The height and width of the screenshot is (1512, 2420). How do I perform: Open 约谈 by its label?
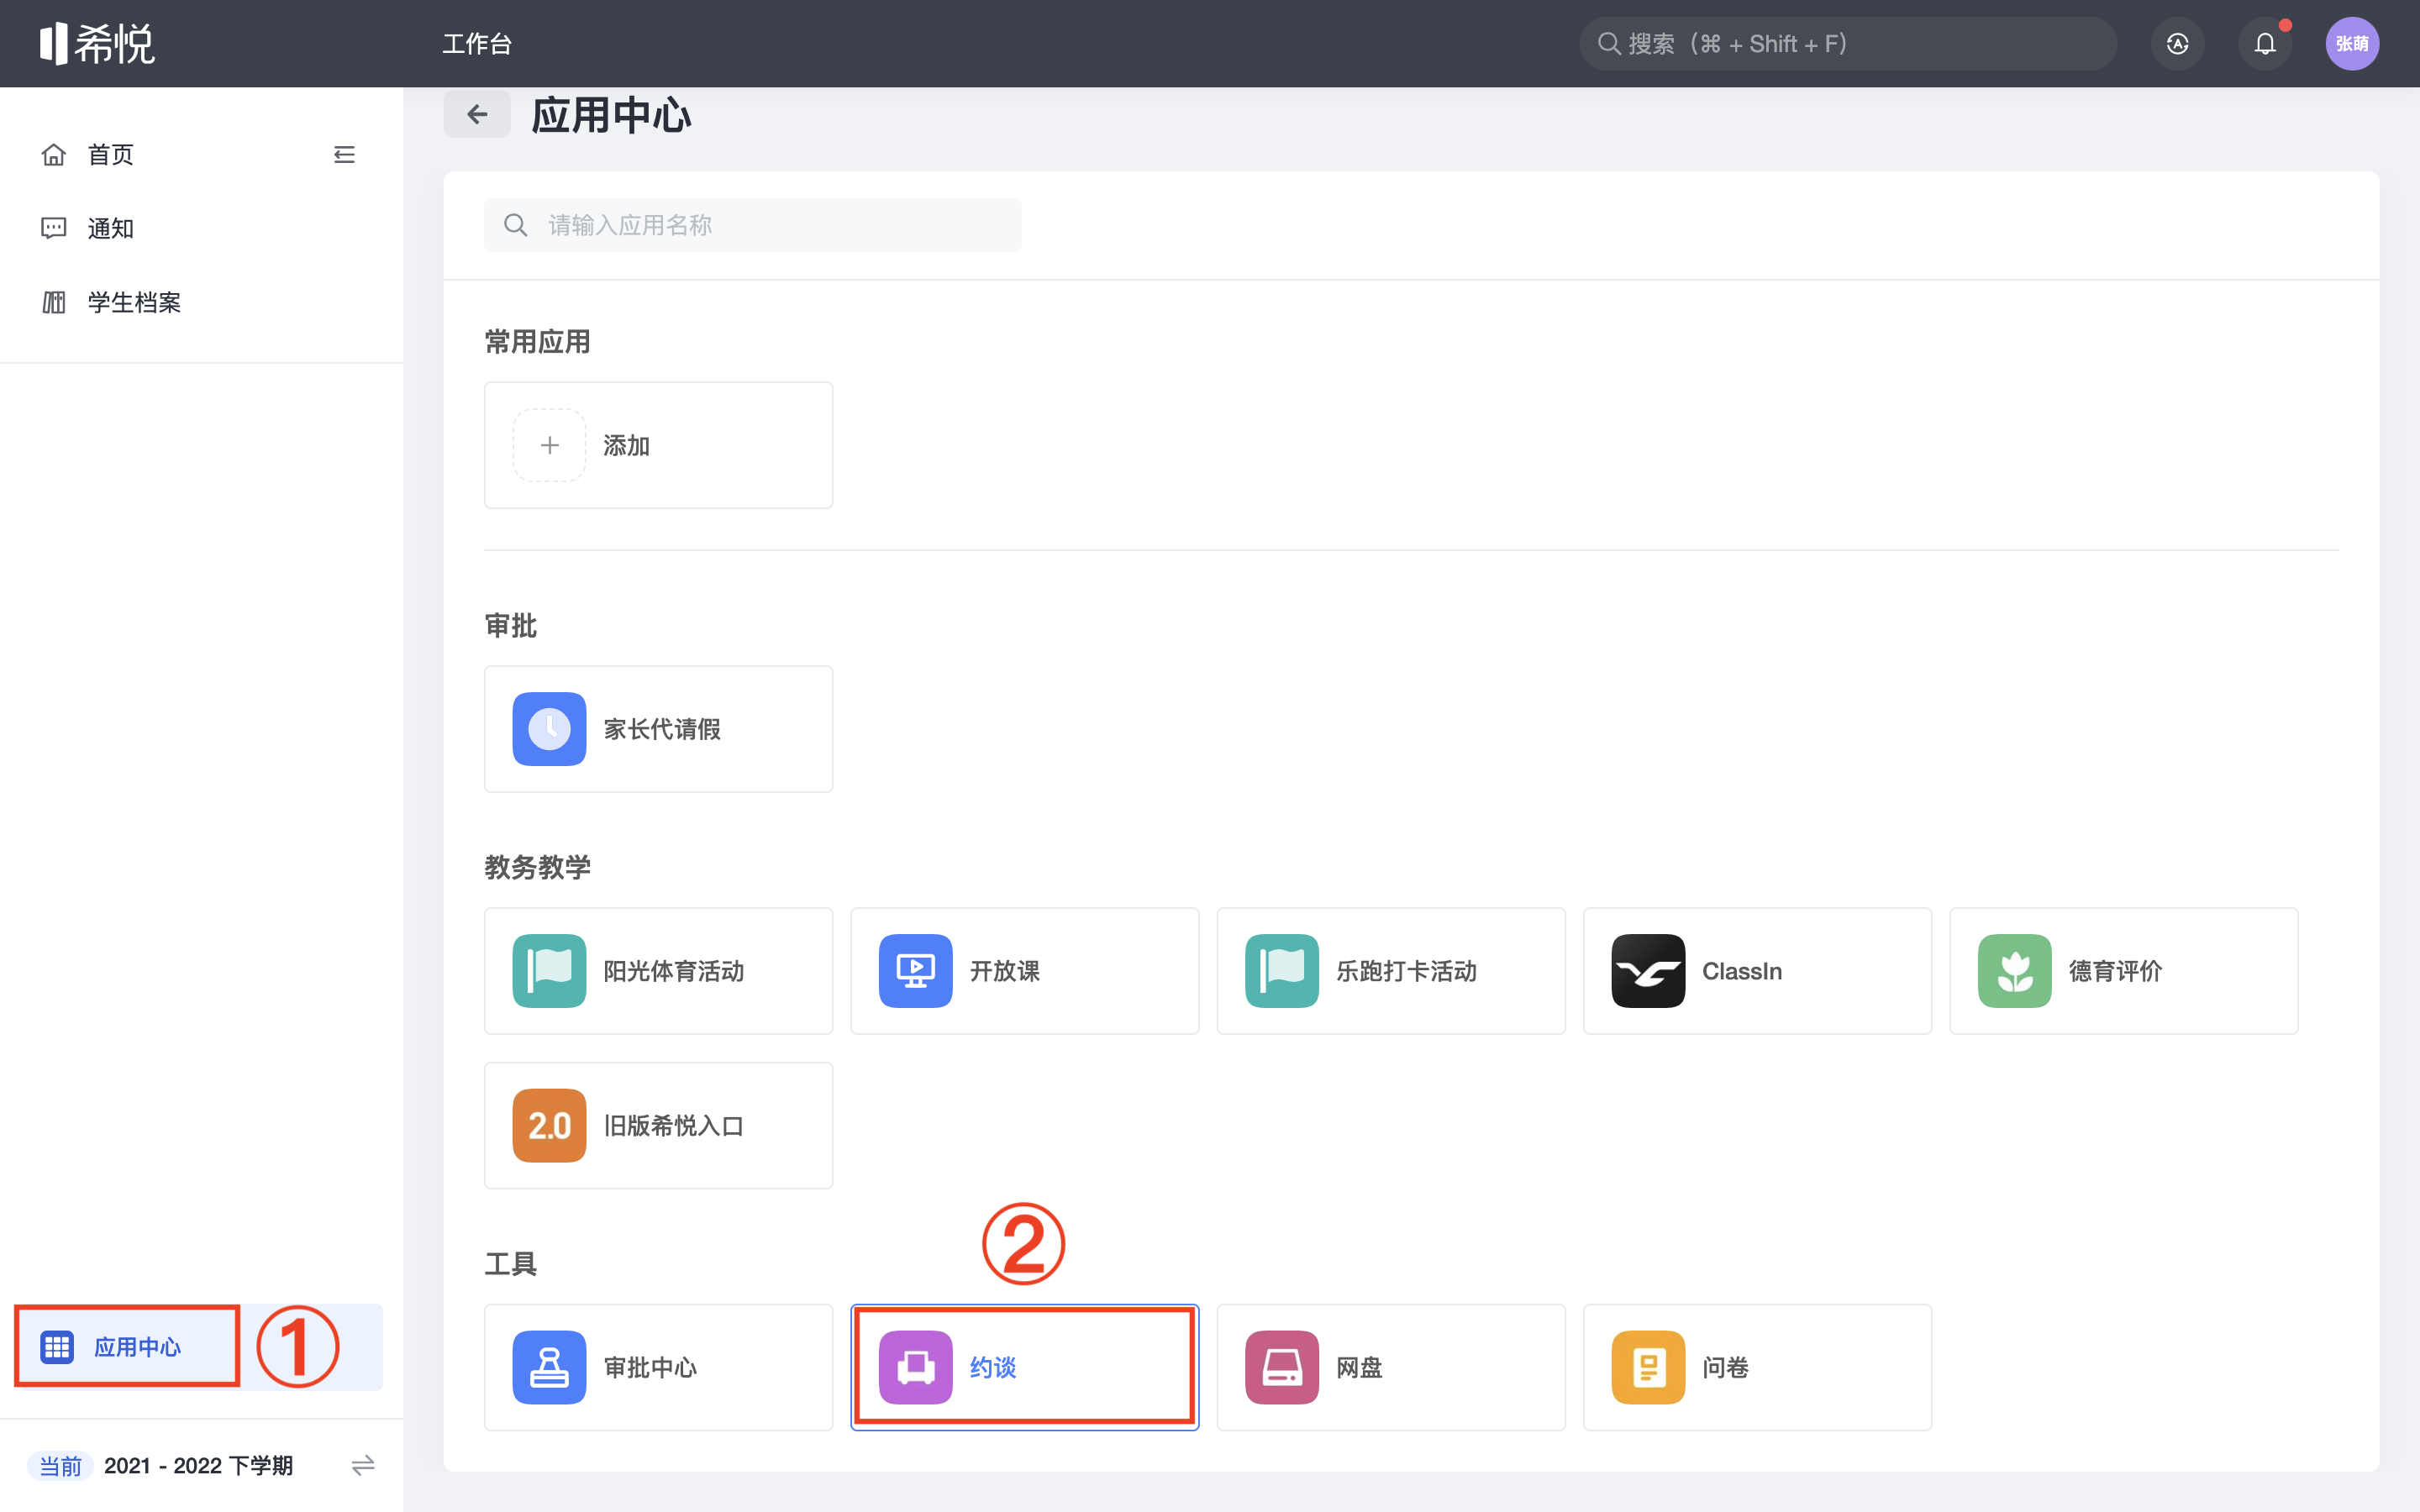click(993, 1367)
